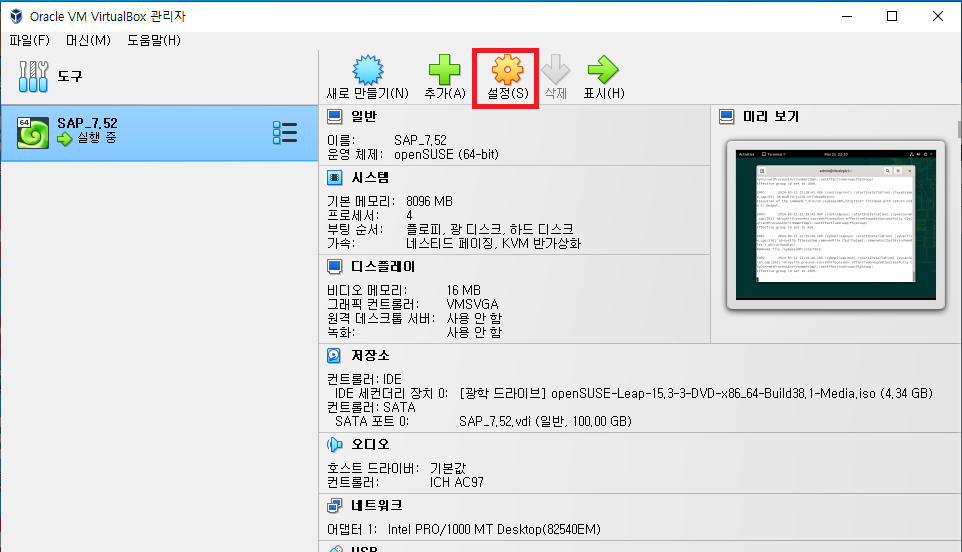The image size is (962, 552).
Task: Click the 오디오 section speaker icon
Action: coord(334,445)
